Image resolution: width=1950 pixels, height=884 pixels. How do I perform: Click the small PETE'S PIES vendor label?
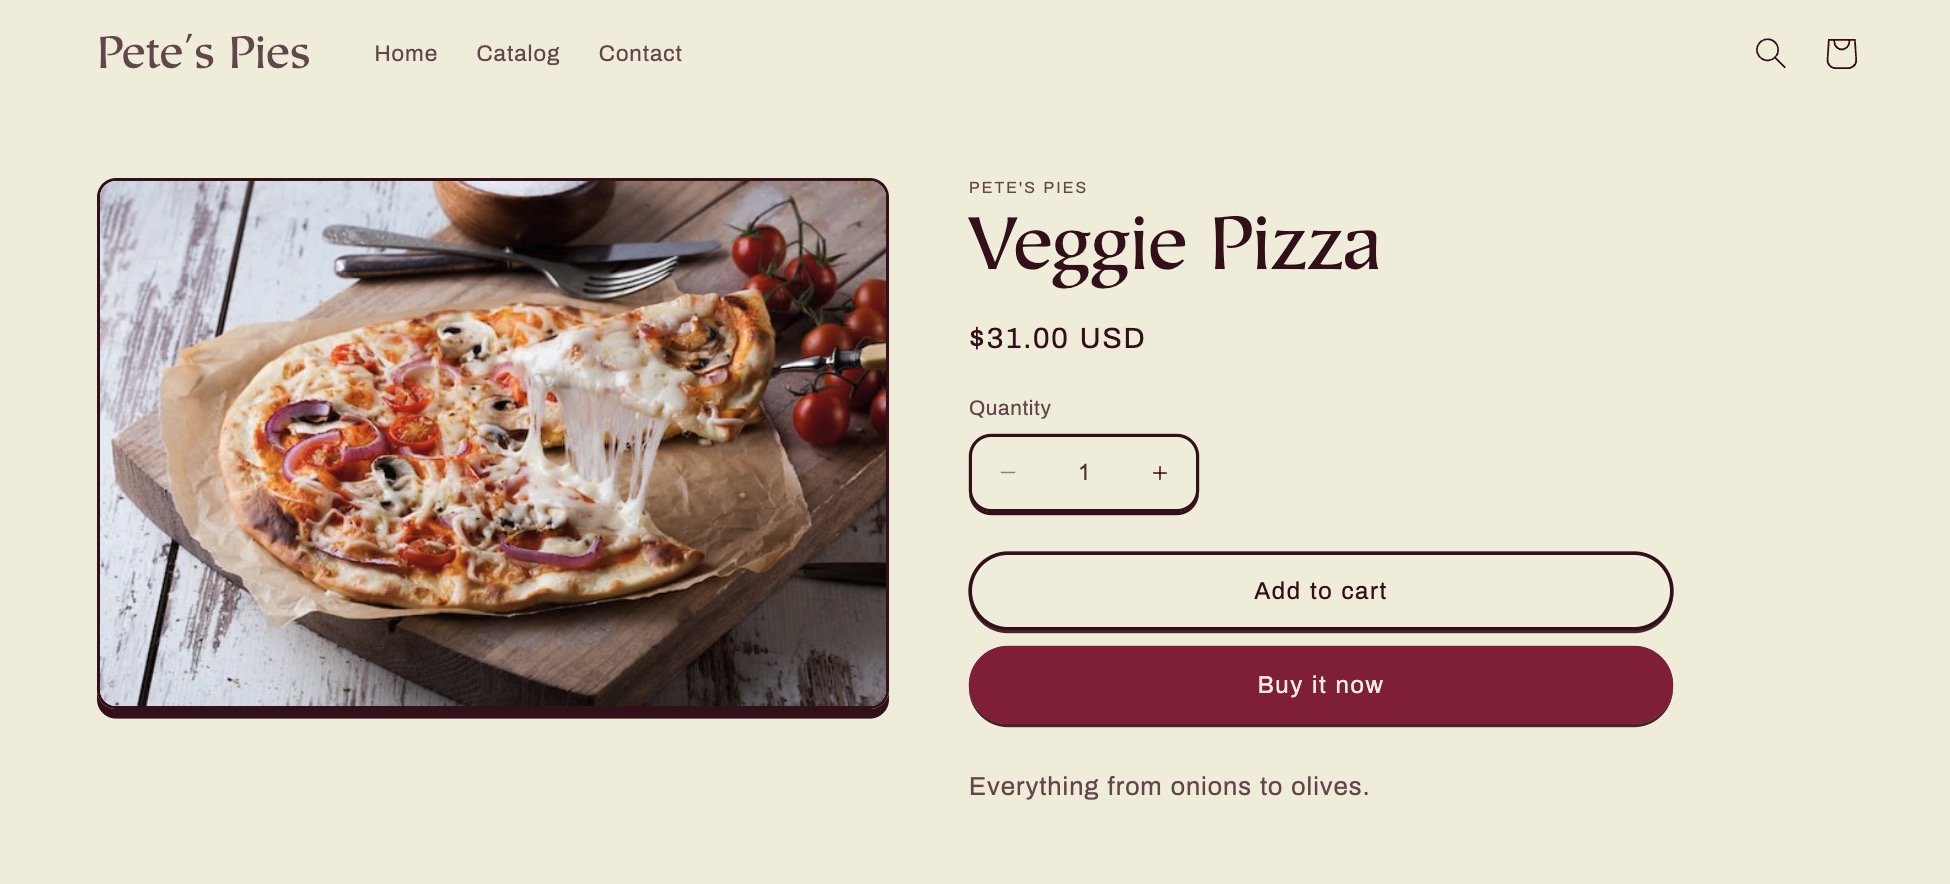tap(1027, 188)
